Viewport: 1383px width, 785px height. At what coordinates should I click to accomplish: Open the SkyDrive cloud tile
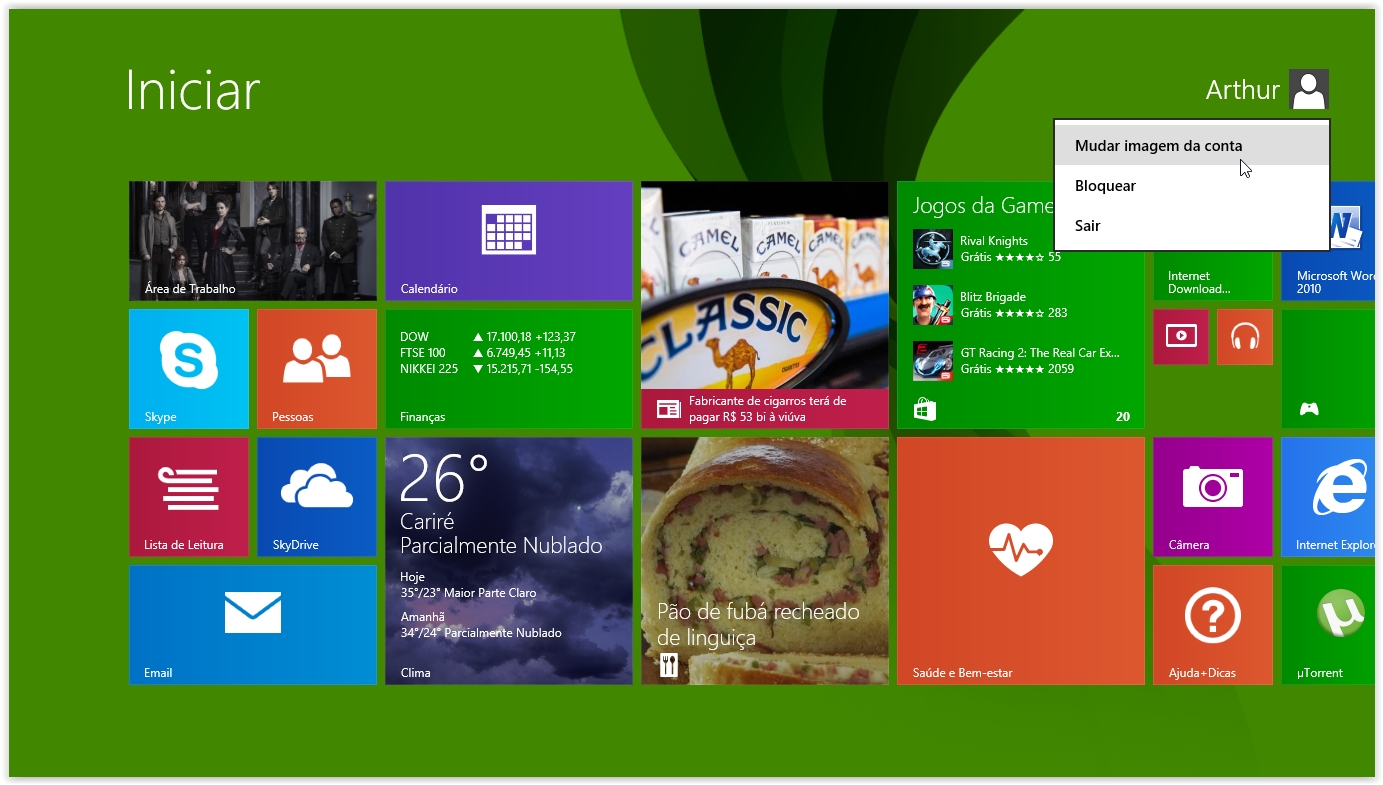click(x=317, y=497)
